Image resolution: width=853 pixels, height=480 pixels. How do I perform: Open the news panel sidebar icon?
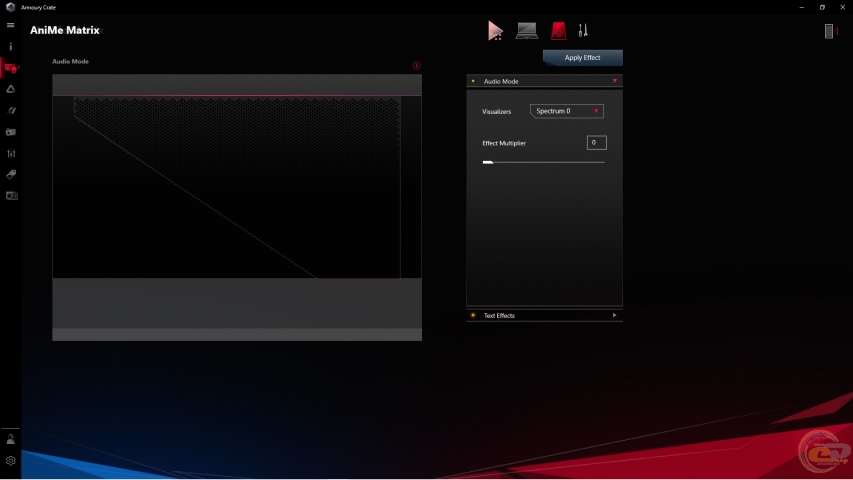(11, 196)
